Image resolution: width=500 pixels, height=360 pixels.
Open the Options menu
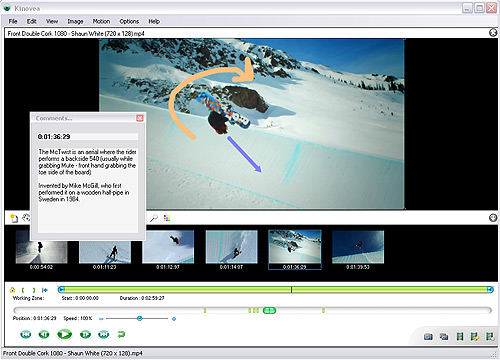click(129, 21)
